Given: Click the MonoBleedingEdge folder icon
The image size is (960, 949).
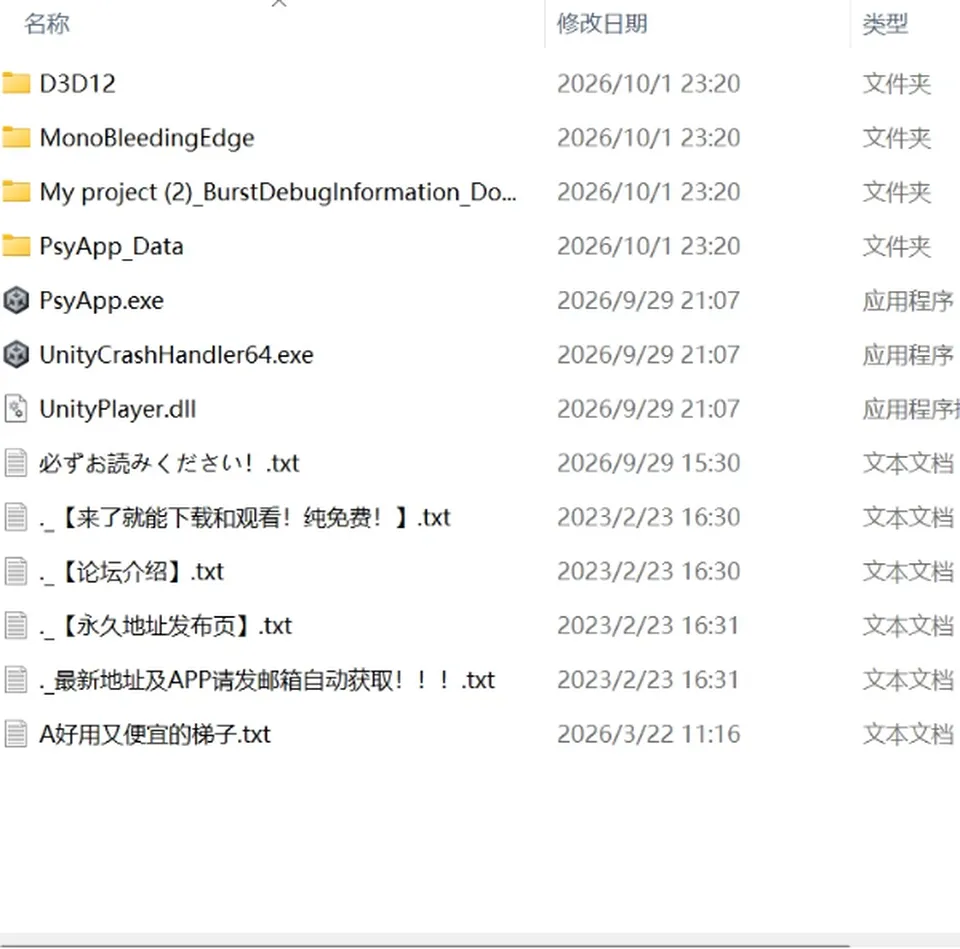Looking at the screenshot, I should (x=16, y=137).
